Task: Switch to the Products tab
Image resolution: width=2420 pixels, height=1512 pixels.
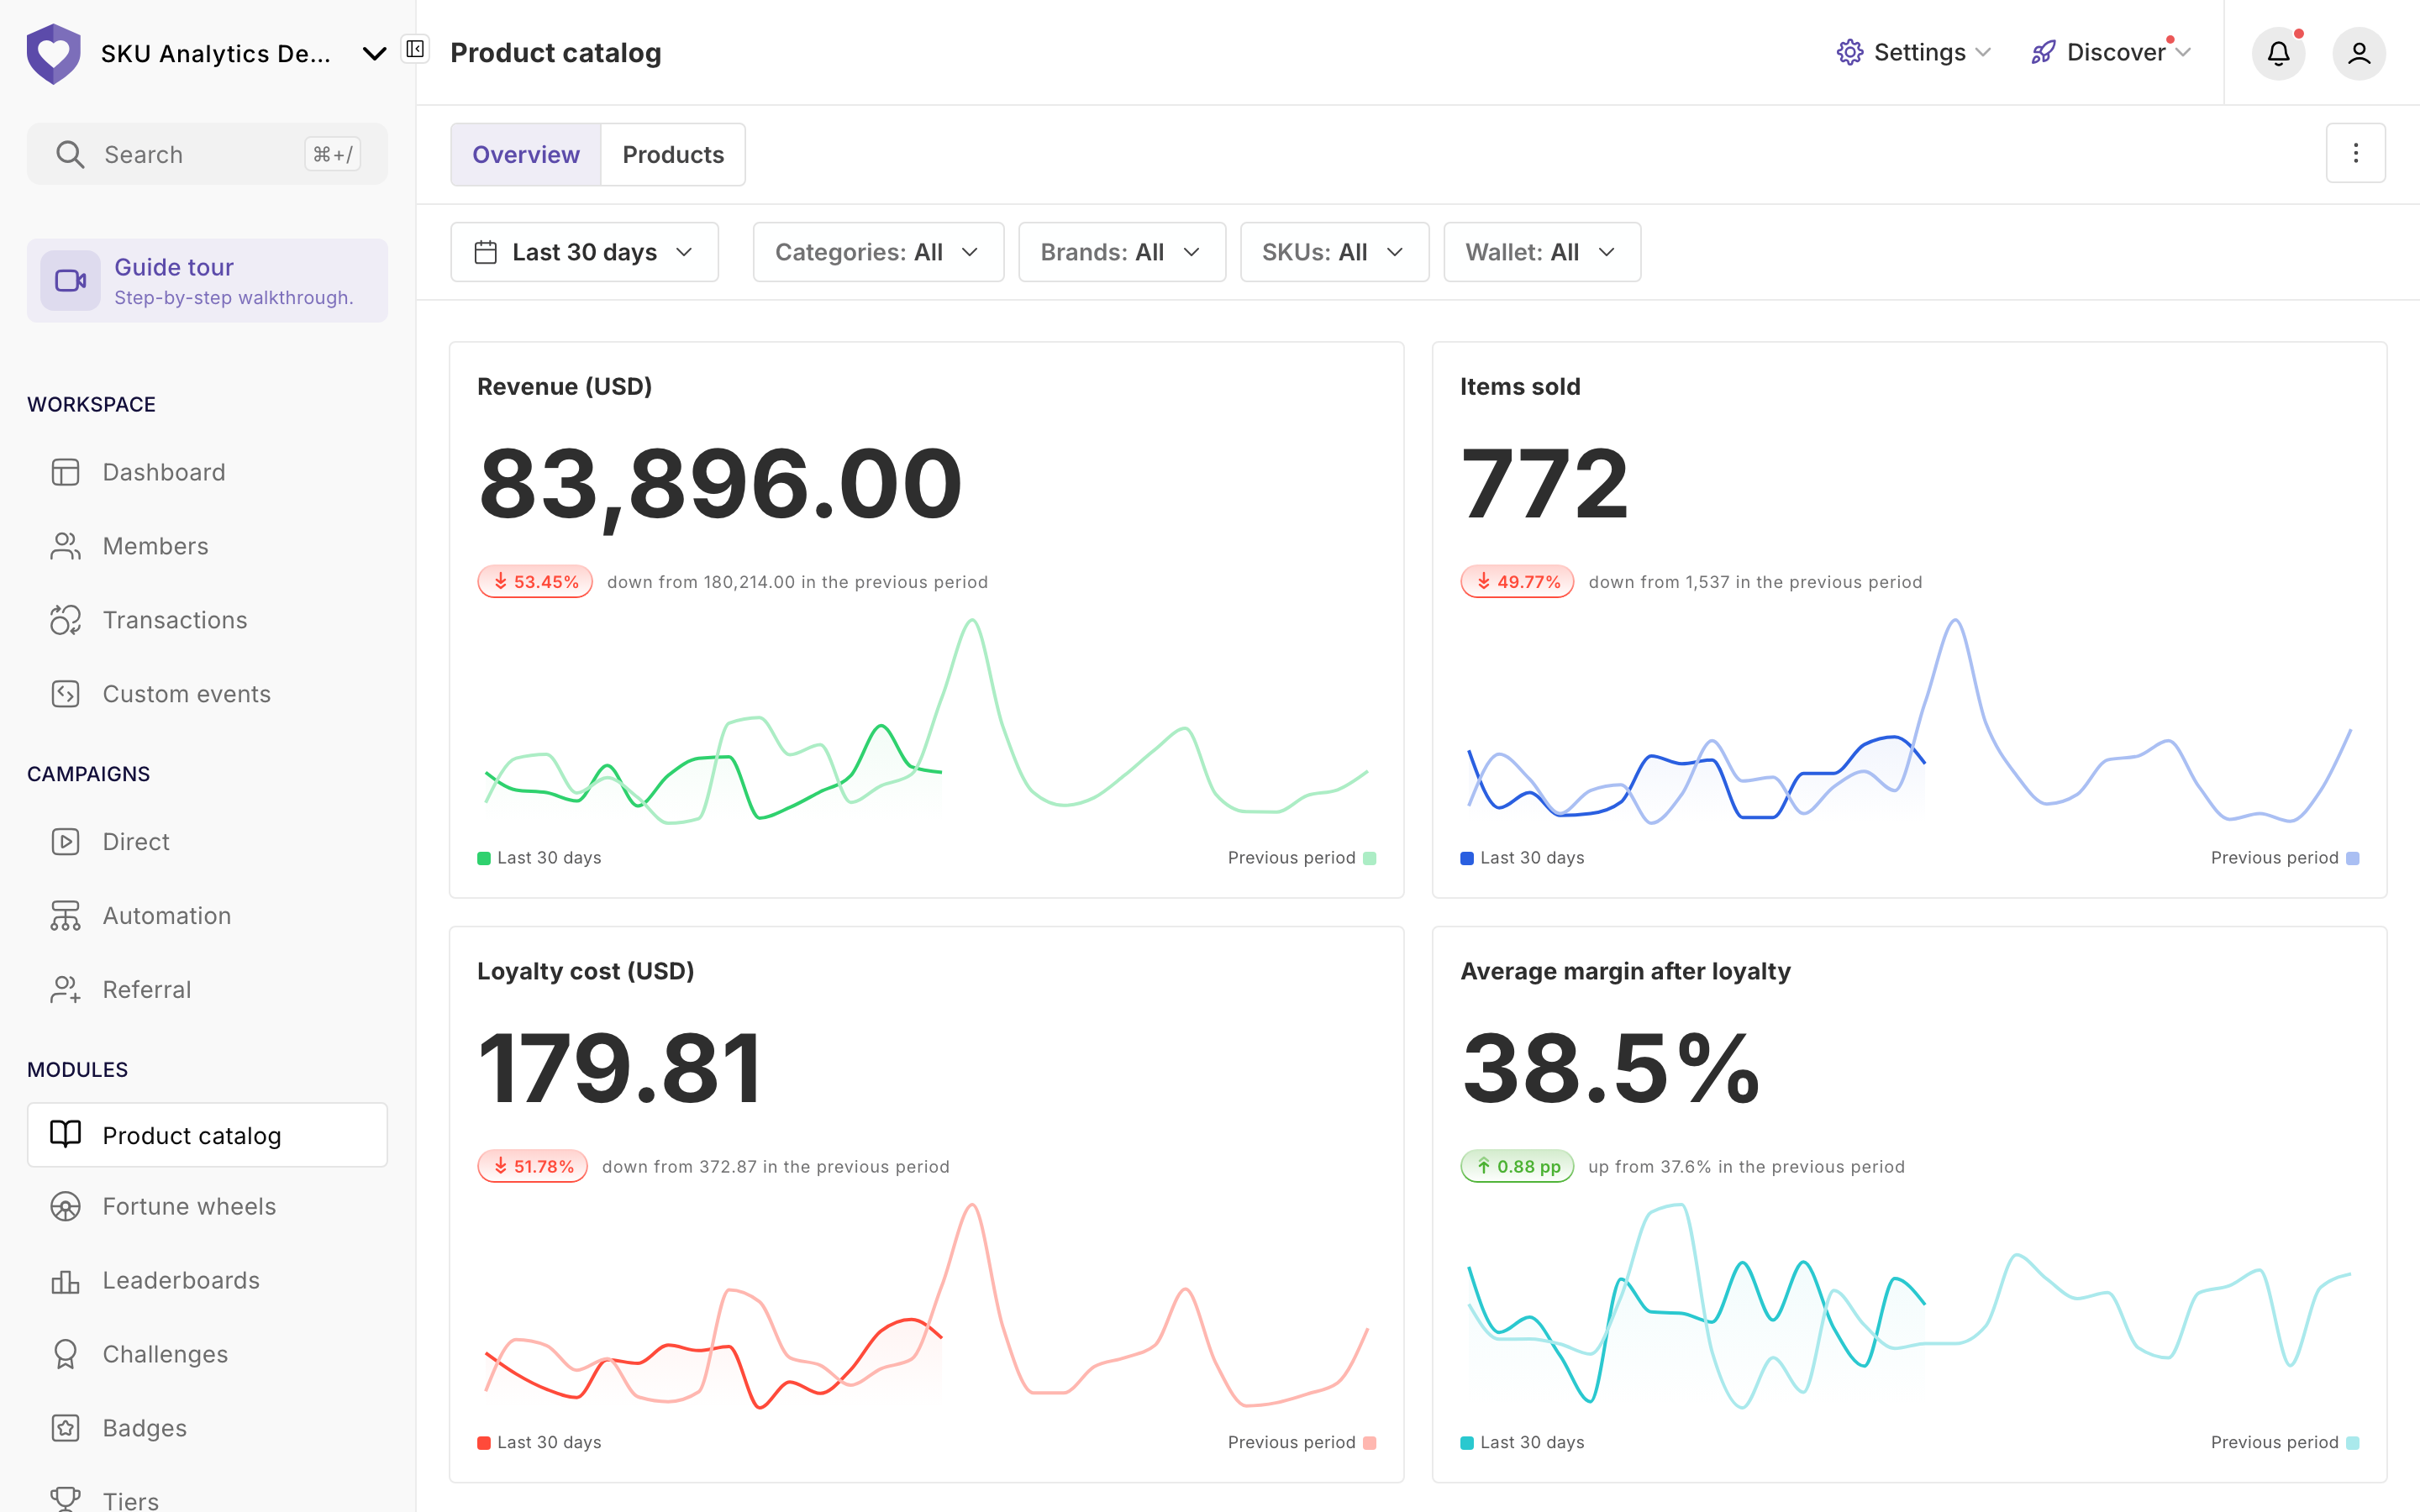Action: click(x=673, y=155)
